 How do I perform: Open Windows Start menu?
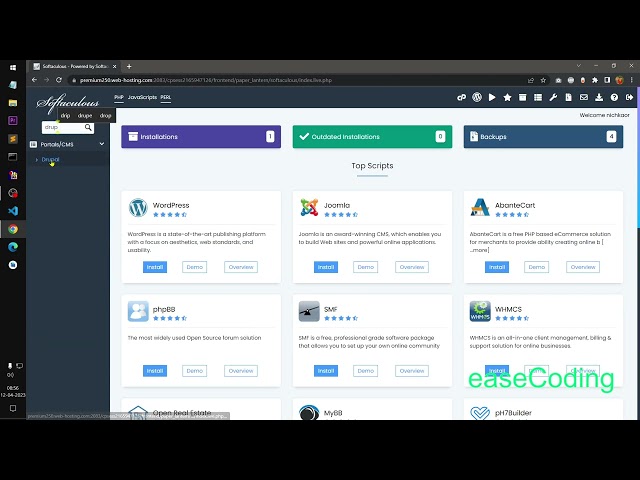click(x=13, y=67)
